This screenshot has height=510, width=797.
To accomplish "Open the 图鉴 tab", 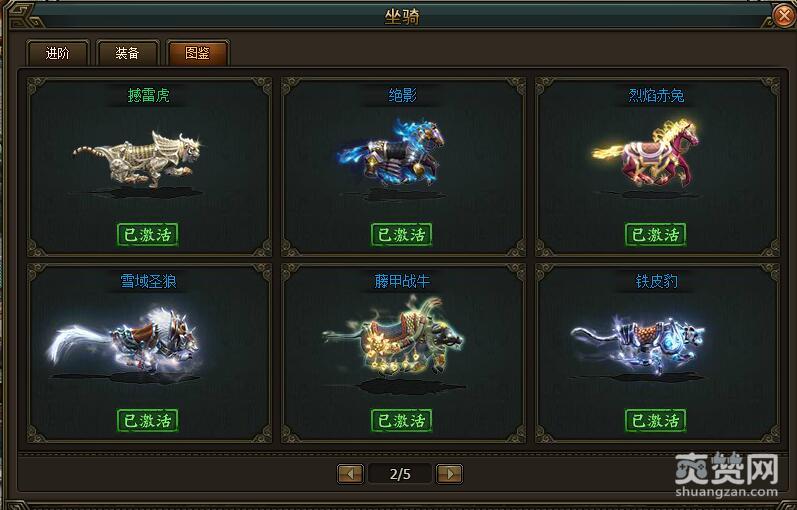I will coord(197,53).
